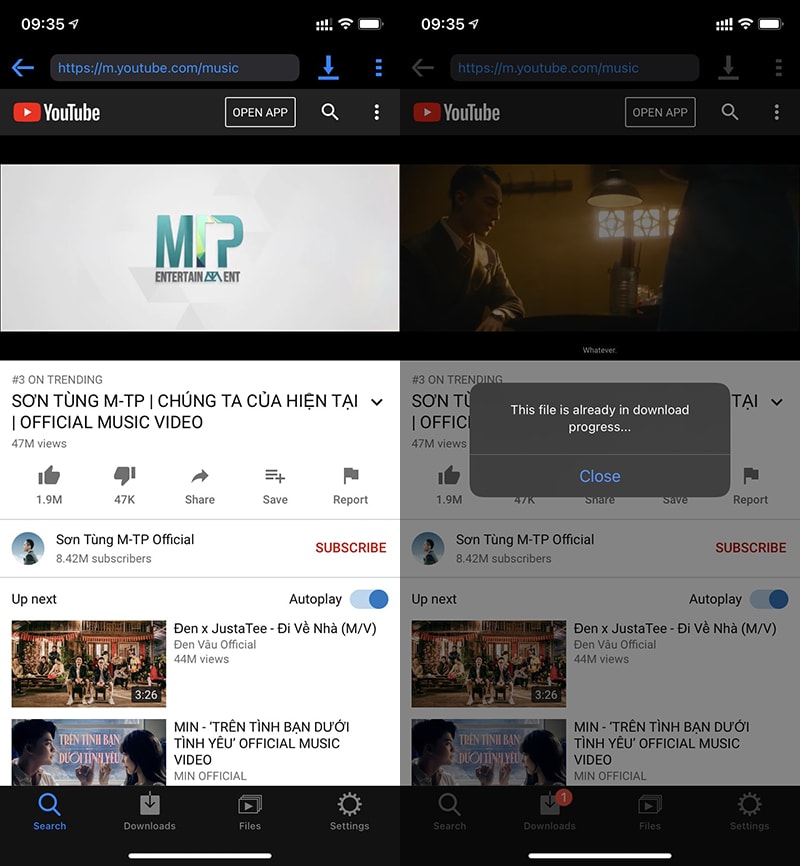This screenshot has width=800, height=866.
Task: Tap the playing video on right screen
Action: pos(600,248)
